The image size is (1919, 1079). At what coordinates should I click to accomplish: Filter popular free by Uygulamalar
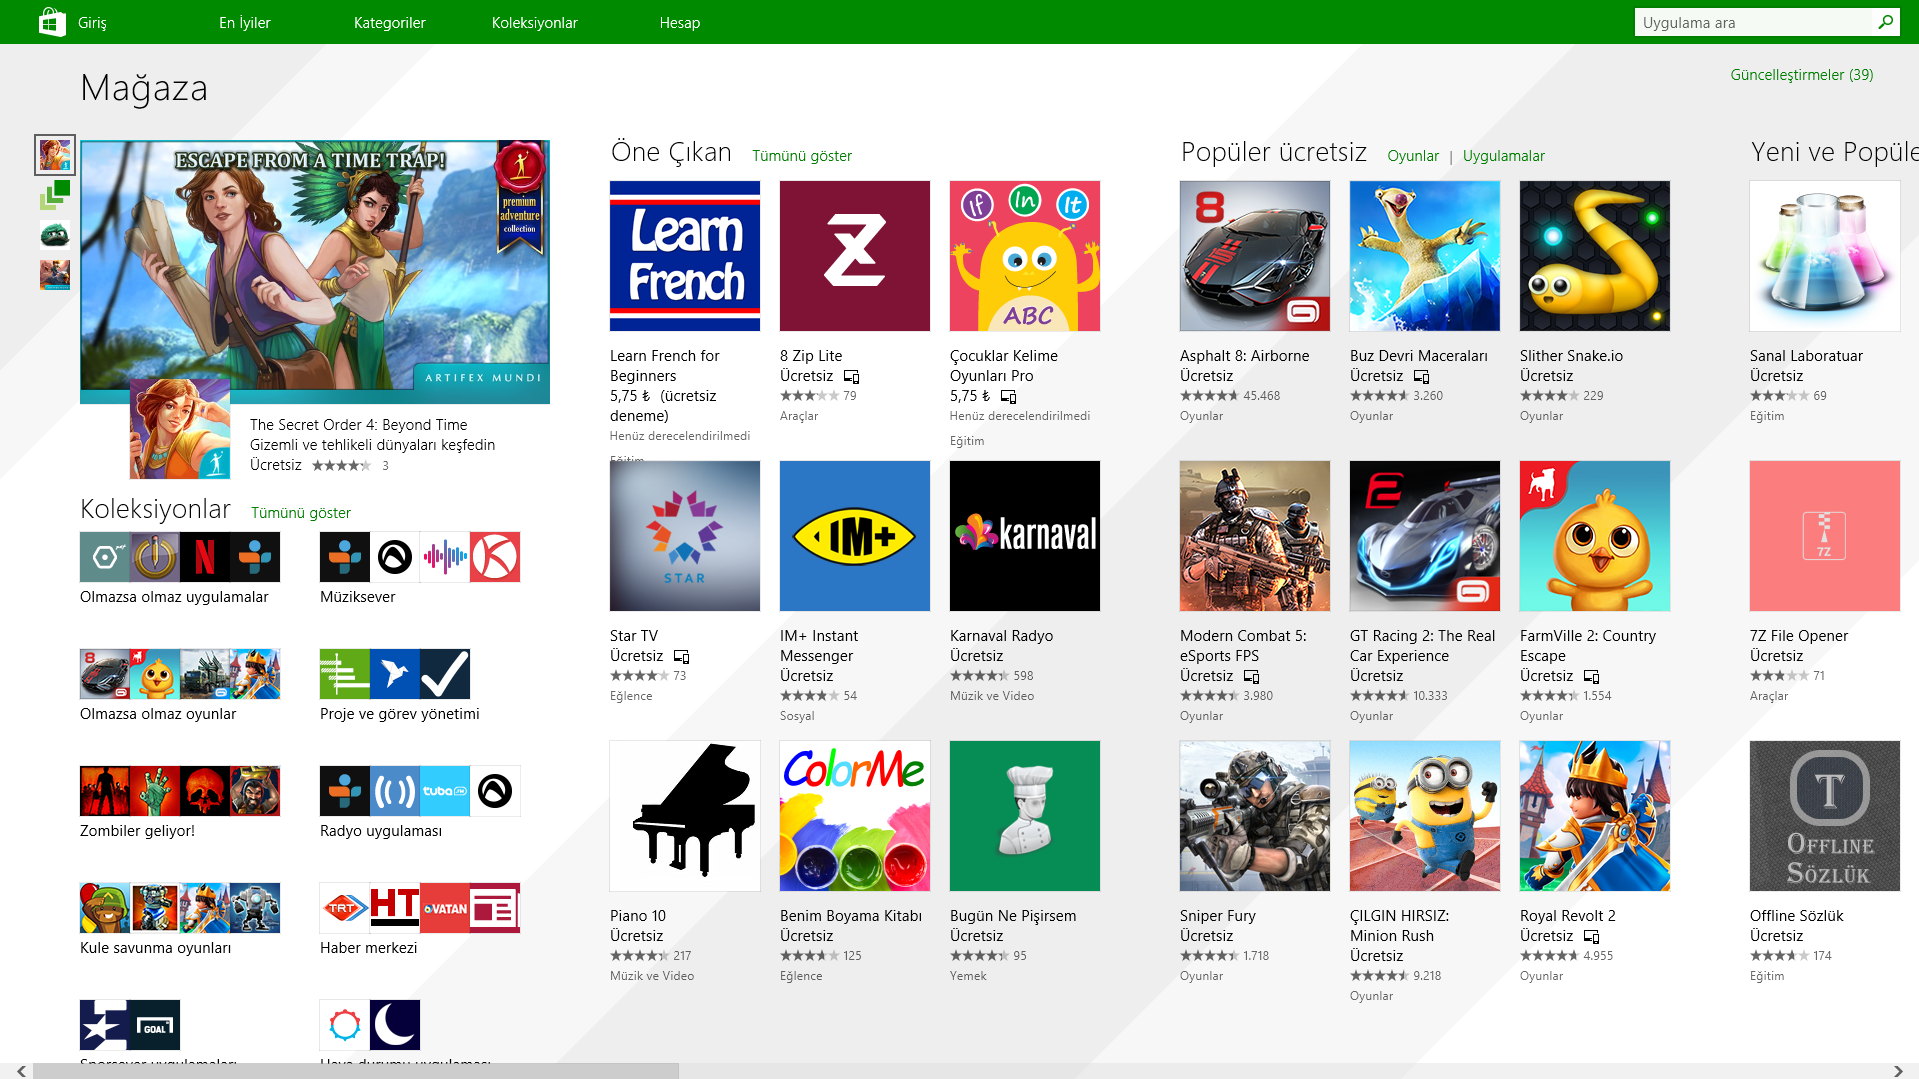1504,156
